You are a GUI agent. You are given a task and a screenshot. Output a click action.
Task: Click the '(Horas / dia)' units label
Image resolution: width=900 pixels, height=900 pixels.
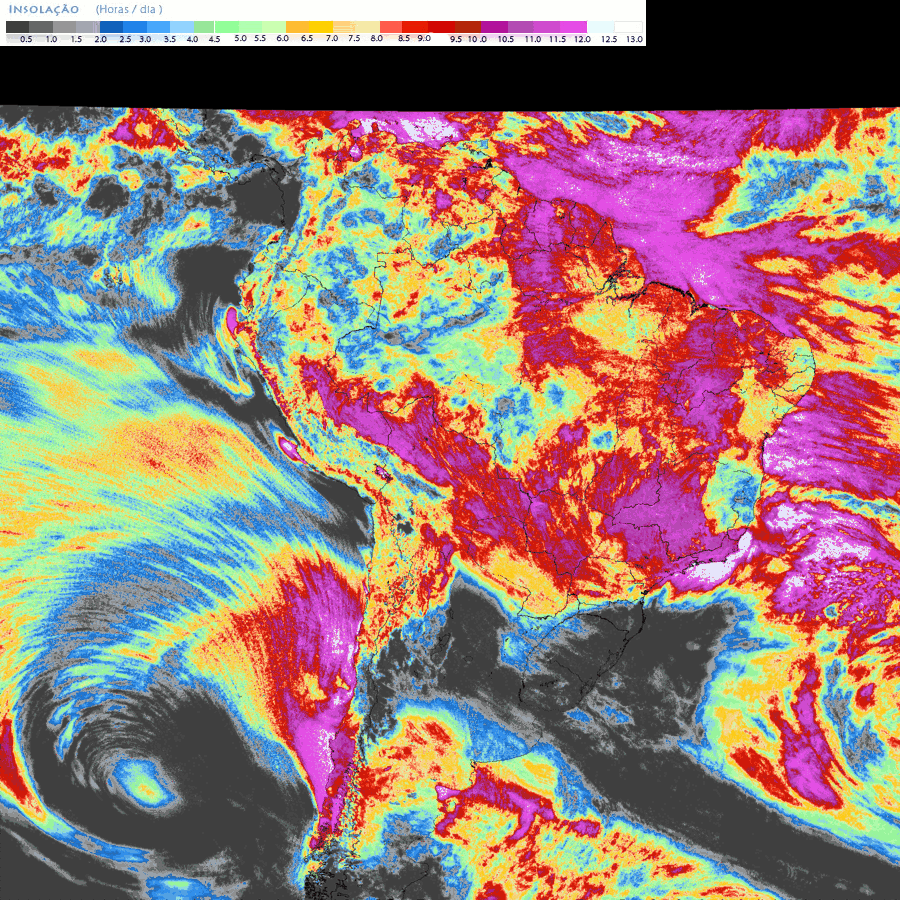[129, 10]
